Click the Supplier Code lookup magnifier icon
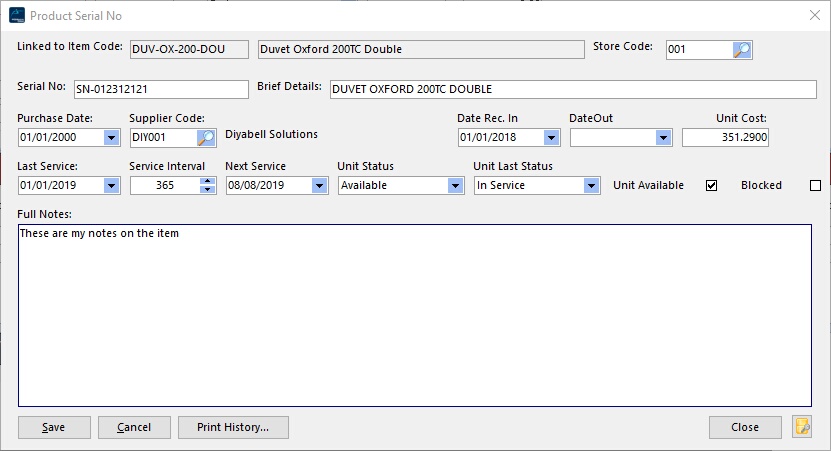Screen dimensions: 831x451 [x=206, y=138]
